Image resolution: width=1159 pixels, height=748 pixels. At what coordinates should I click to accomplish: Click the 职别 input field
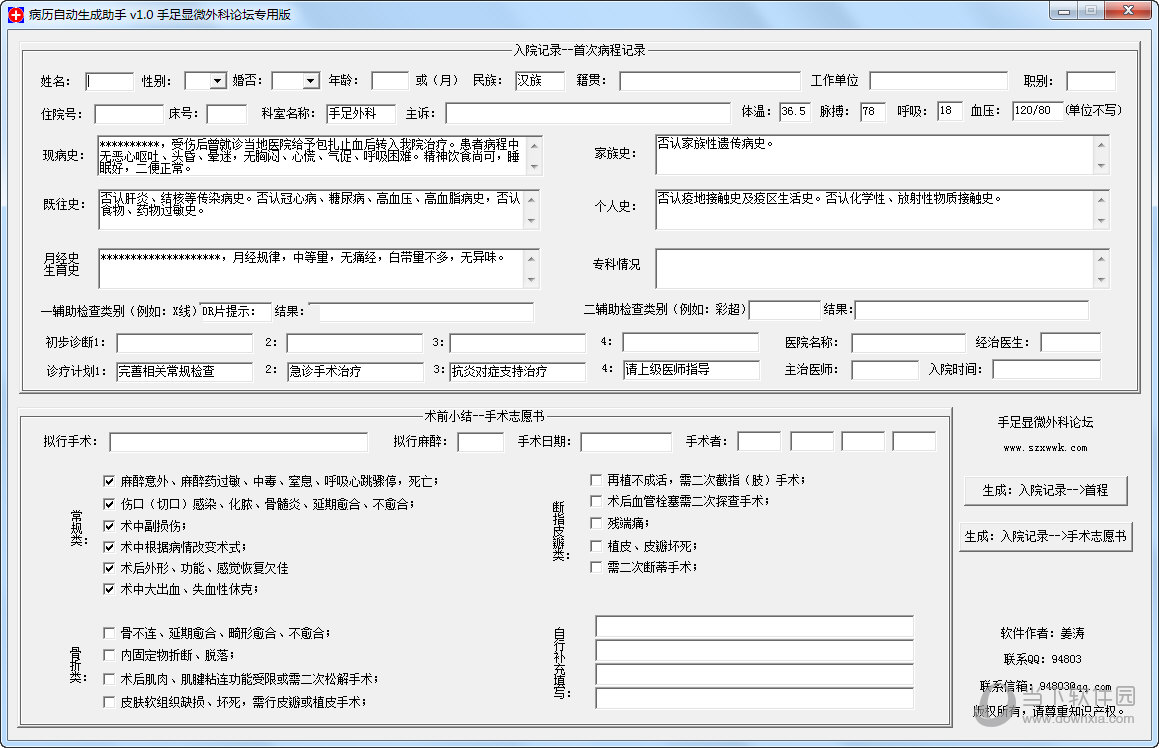coord(1090,81)
